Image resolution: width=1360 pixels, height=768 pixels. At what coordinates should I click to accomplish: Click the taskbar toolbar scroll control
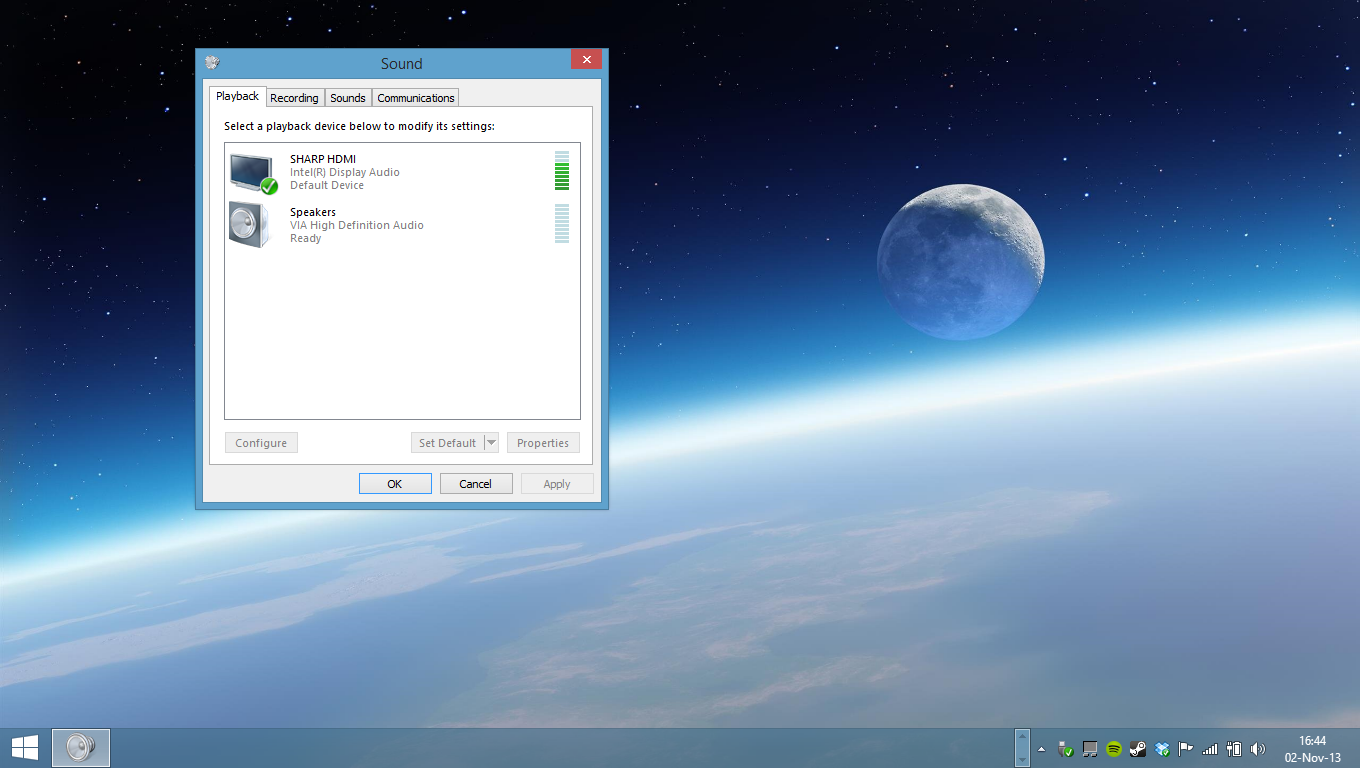click(x=1022, y=748)
